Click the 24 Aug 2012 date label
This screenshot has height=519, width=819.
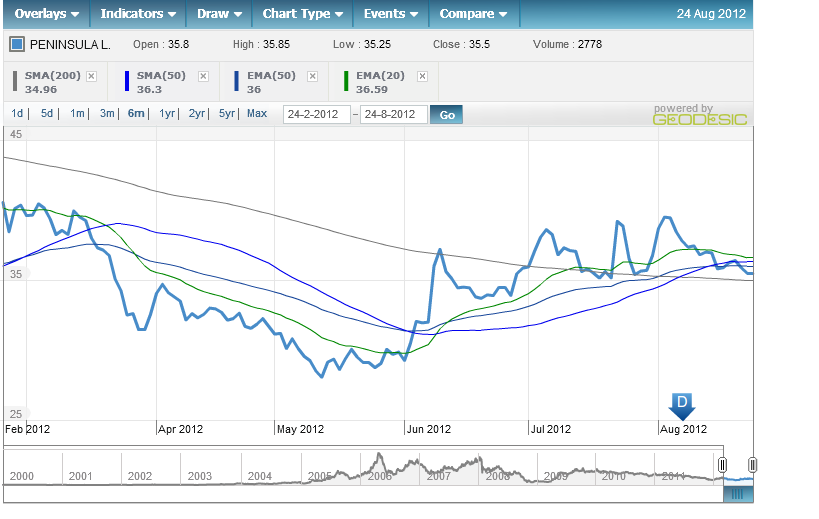tap(711, 14)
